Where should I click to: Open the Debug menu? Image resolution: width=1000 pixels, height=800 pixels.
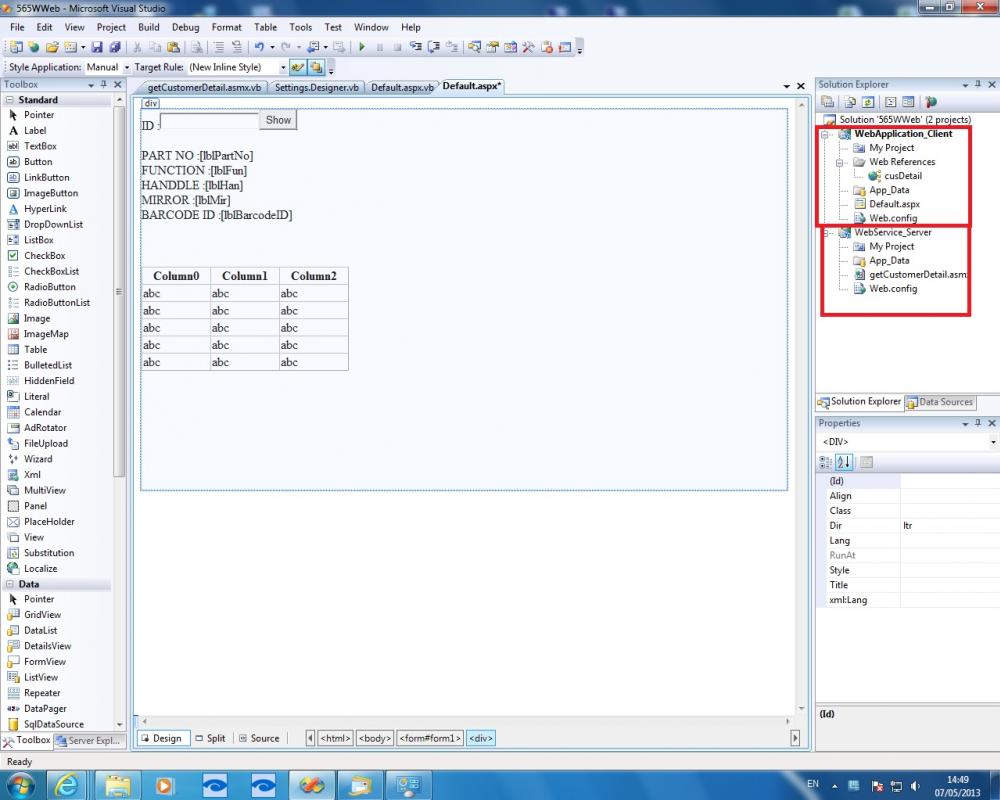click(185, 27)
